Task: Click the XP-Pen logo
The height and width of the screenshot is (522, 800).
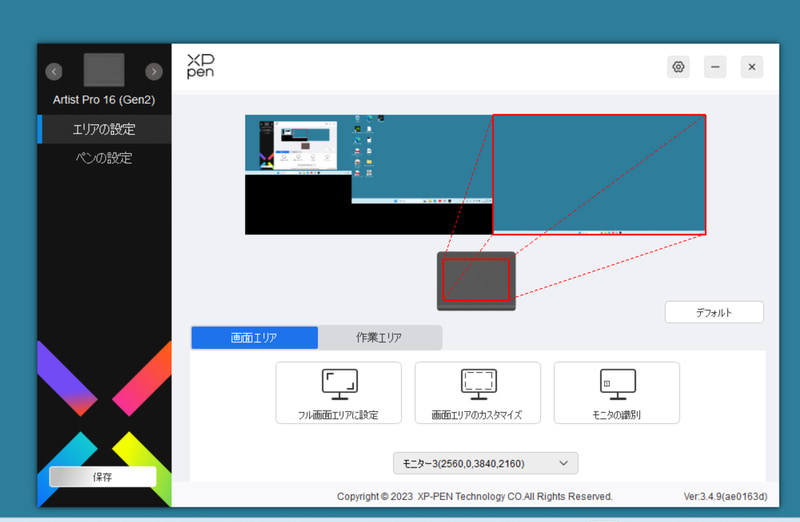Action: pos(201,66)
